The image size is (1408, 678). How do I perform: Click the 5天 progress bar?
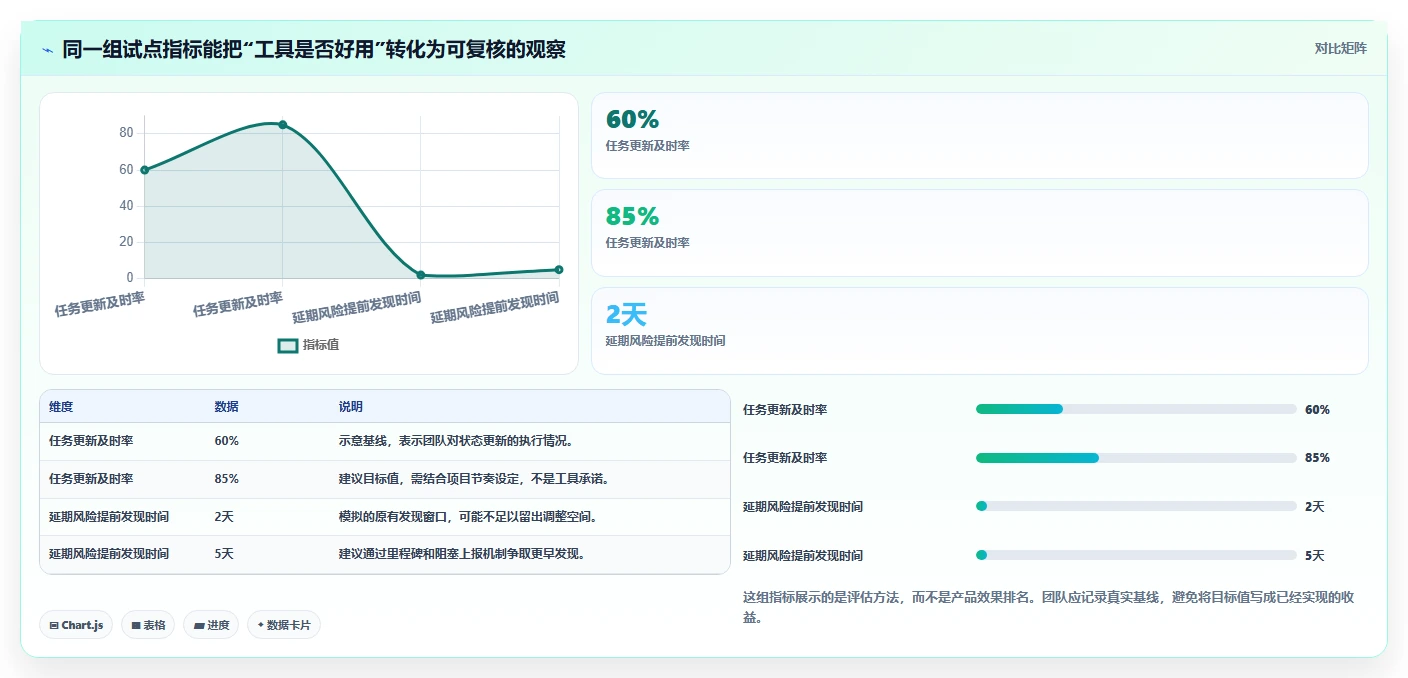click(1136, 555)
